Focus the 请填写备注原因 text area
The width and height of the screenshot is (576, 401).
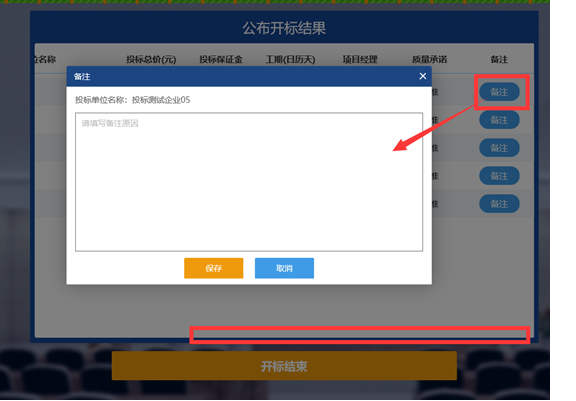pyautogui.click(x=249, y=182)
